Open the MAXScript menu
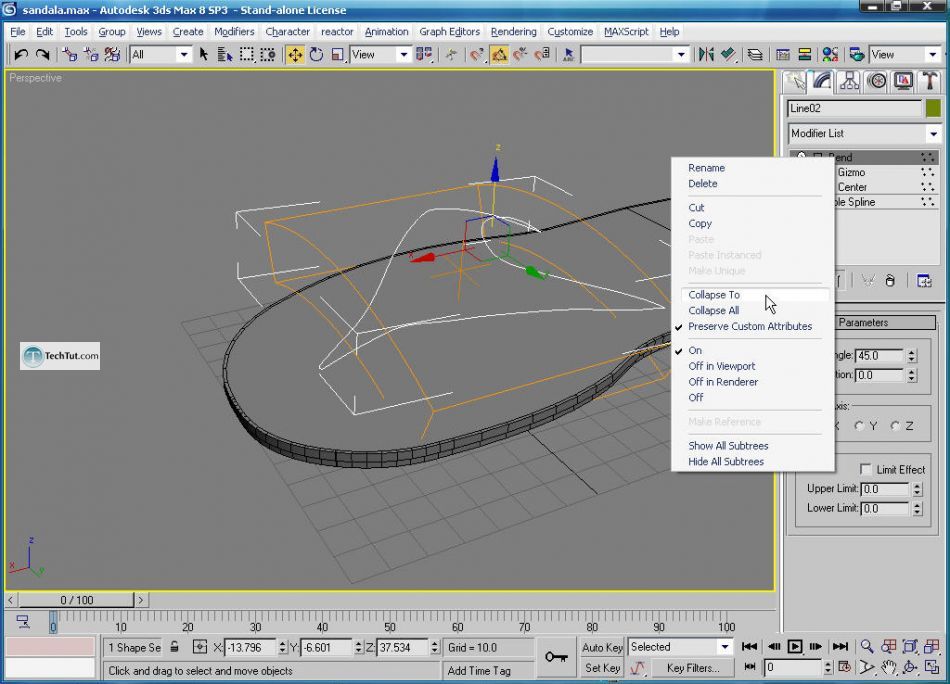This screenshot has width=950, height=684. pos(626,32)
